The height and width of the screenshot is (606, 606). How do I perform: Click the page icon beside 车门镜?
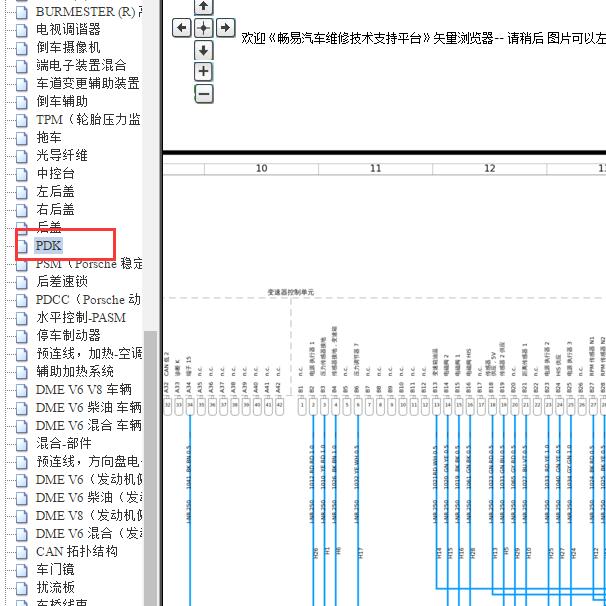(x=22, y=570)
